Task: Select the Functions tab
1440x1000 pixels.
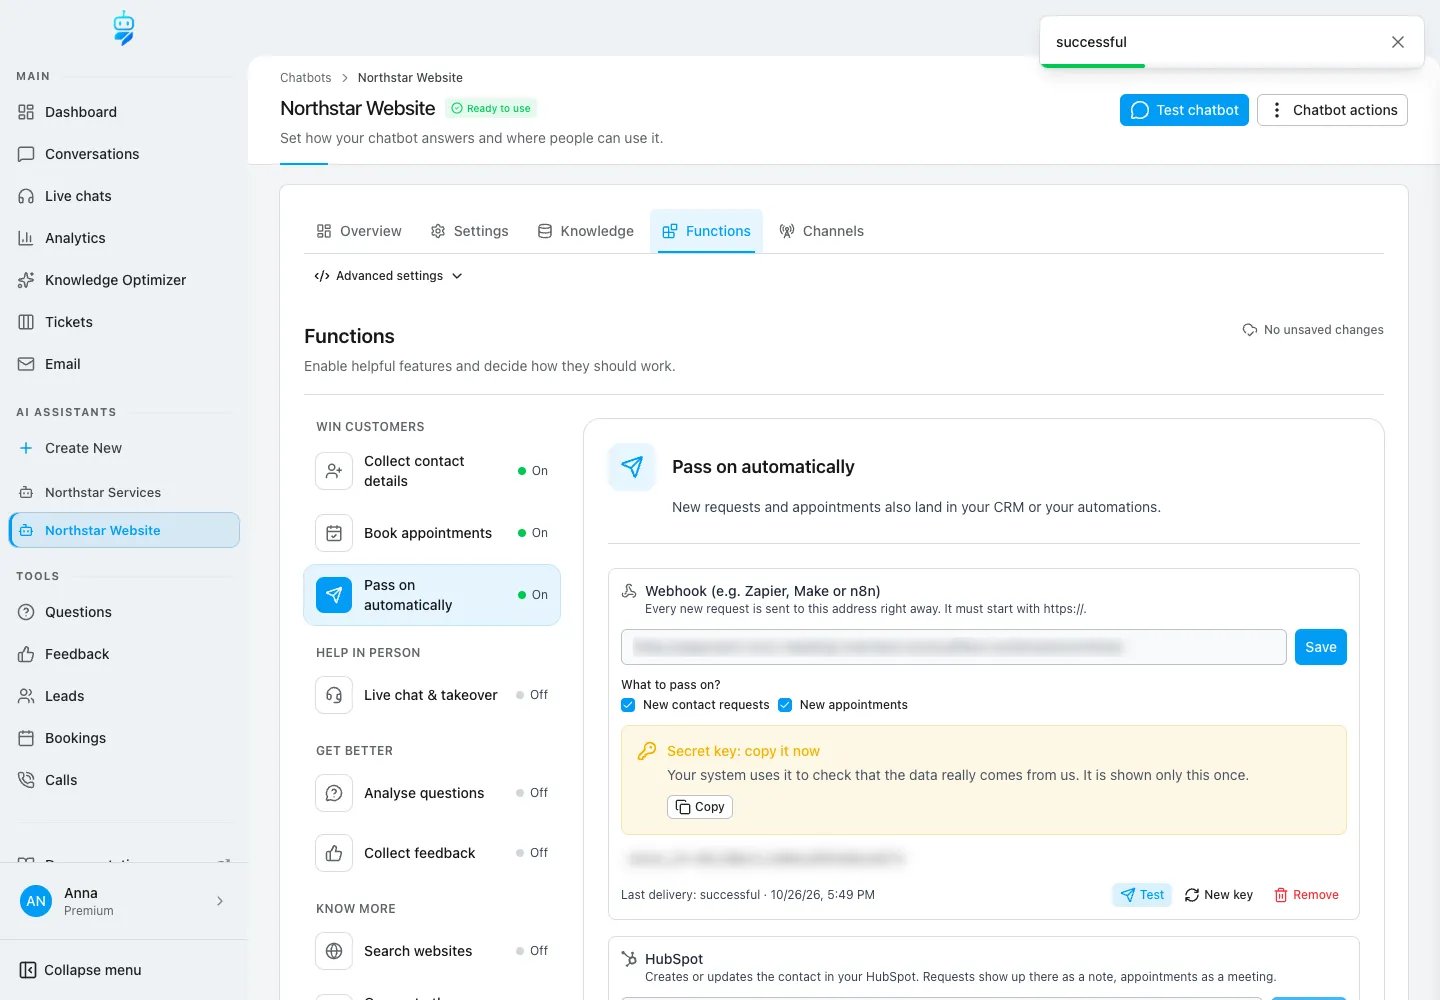Action: [x=706, y=231]
